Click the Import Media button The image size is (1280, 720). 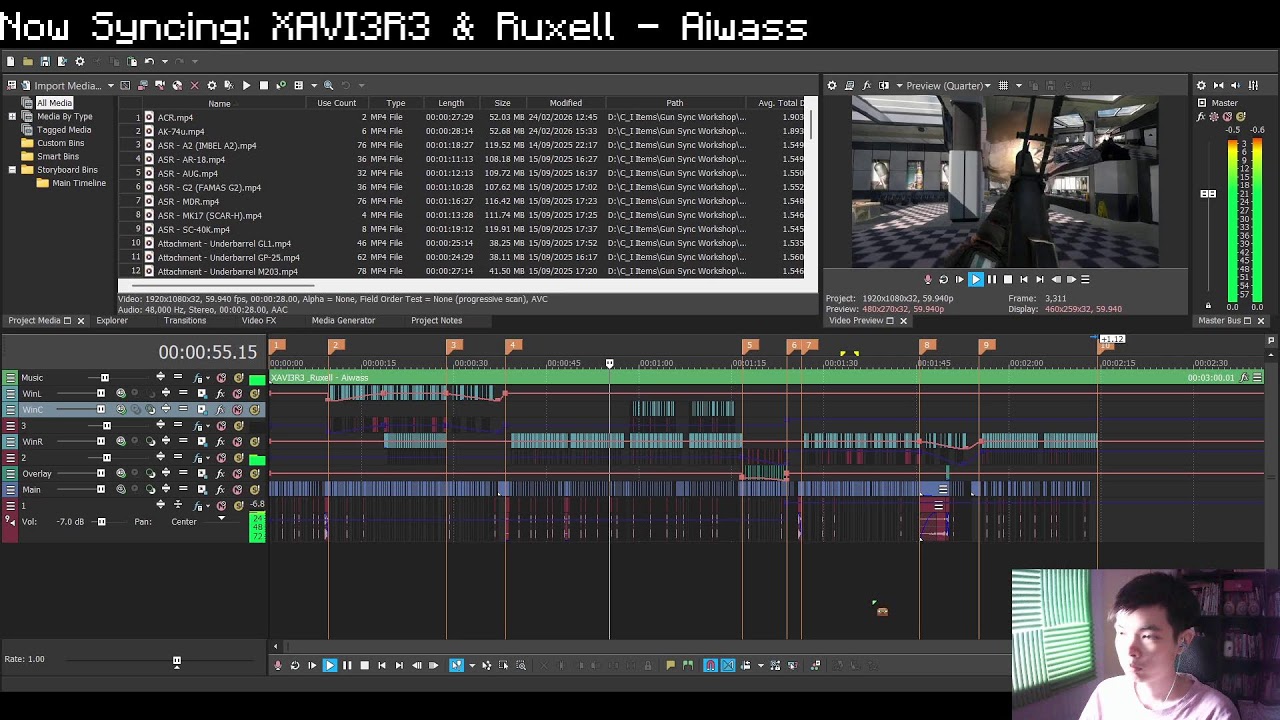(61, 85)
